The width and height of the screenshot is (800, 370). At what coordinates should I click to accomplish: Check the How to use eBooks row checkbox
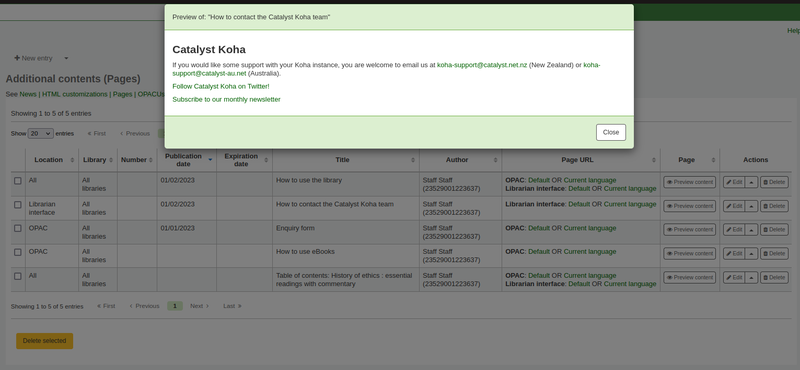(x=18, y=252)
